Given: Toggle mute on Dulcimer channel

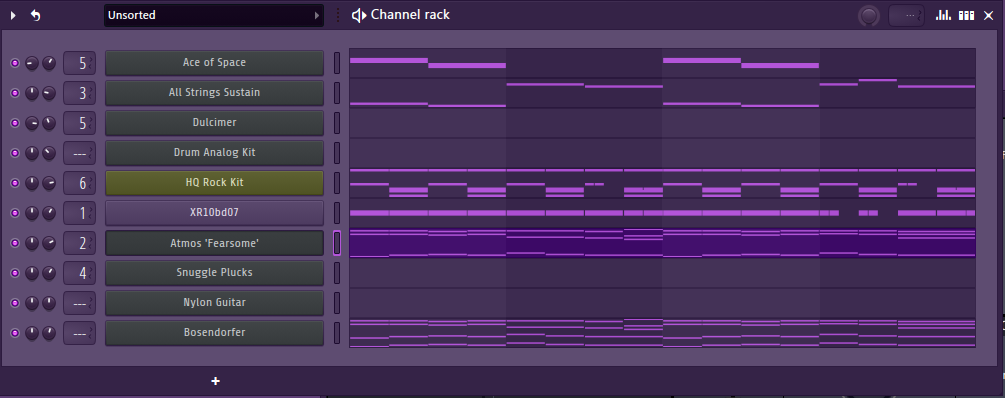Looking at the screenshot, I should pos(15,123).
